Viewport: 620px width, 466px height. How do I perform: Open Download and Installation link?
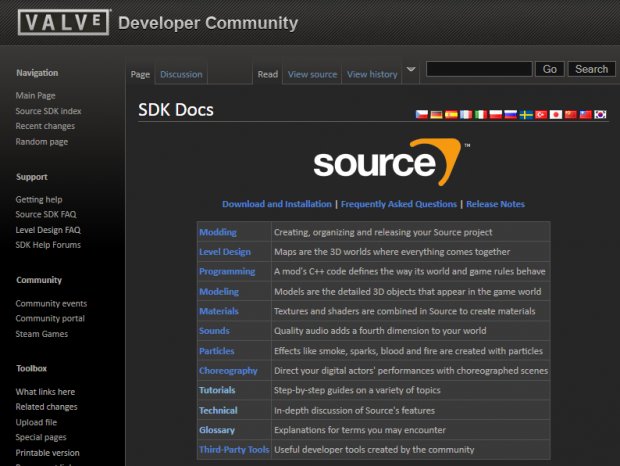tap(277, 204)
